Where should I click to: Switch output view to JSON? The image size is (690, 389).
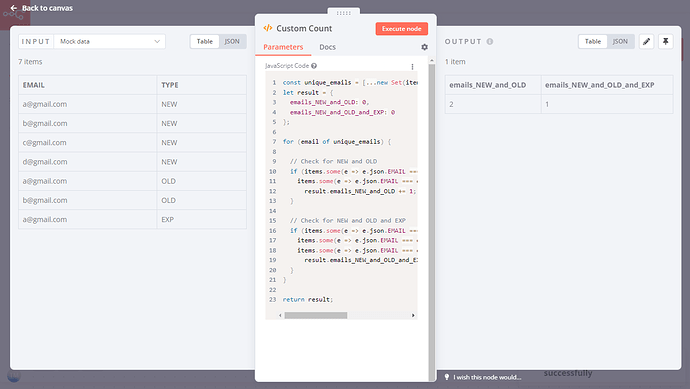pos(620,41)
